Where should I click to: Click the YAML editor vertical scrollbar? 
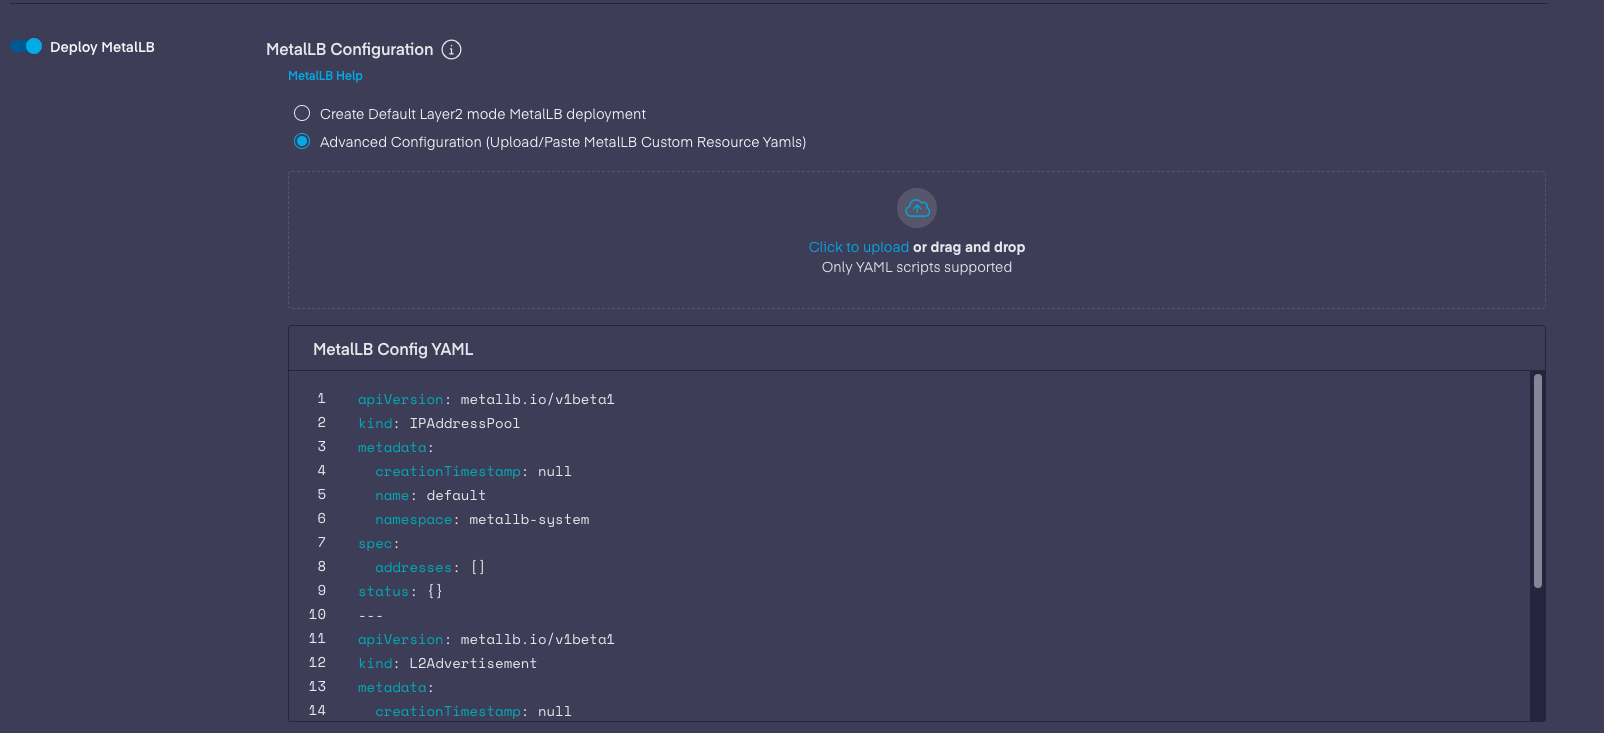pos(1537,480)
